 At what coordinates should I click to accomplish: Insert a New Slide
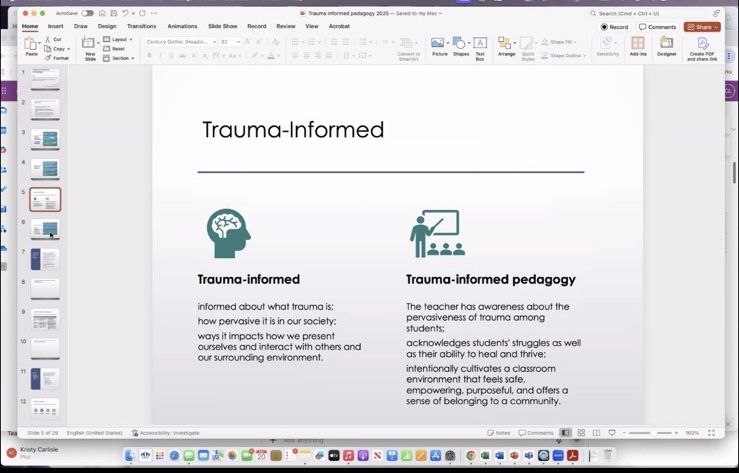pyautogui.click(x=89, y=46)
